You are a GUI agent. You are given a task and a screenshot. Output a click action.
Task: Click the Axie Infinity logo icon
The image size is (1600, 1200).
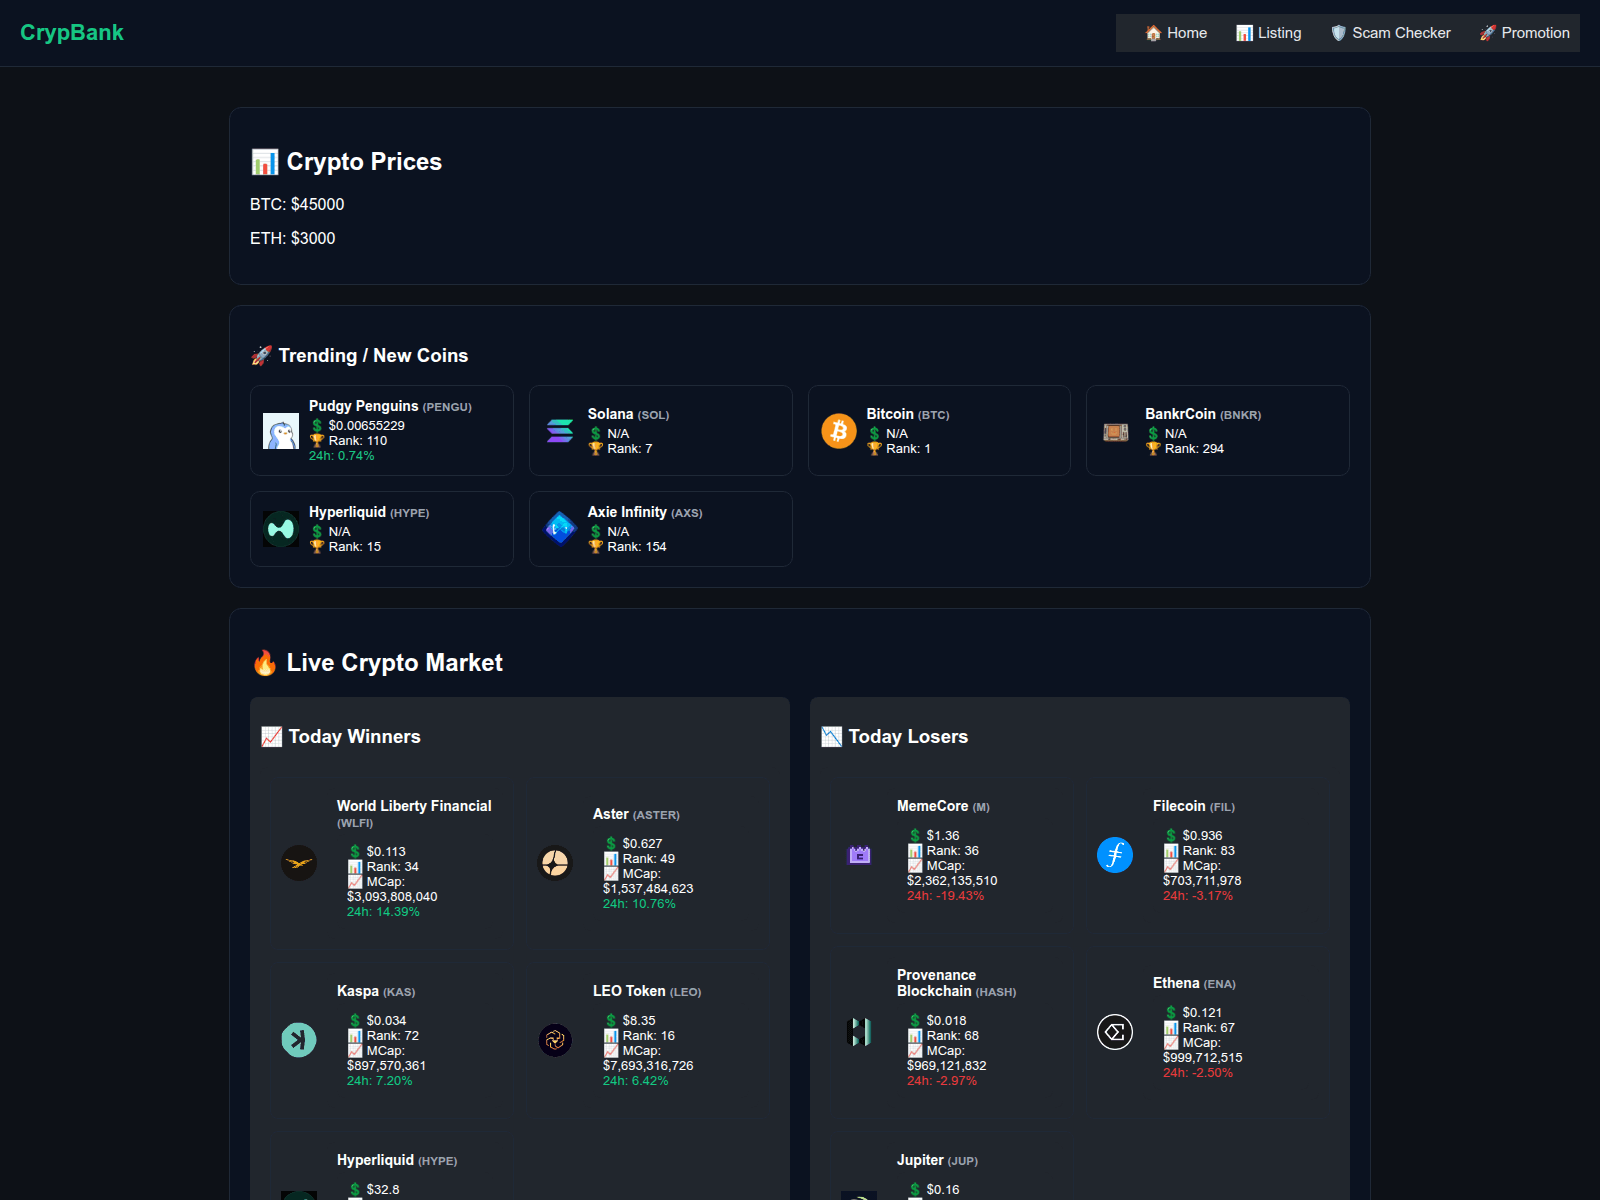click(x=560, y=529)
